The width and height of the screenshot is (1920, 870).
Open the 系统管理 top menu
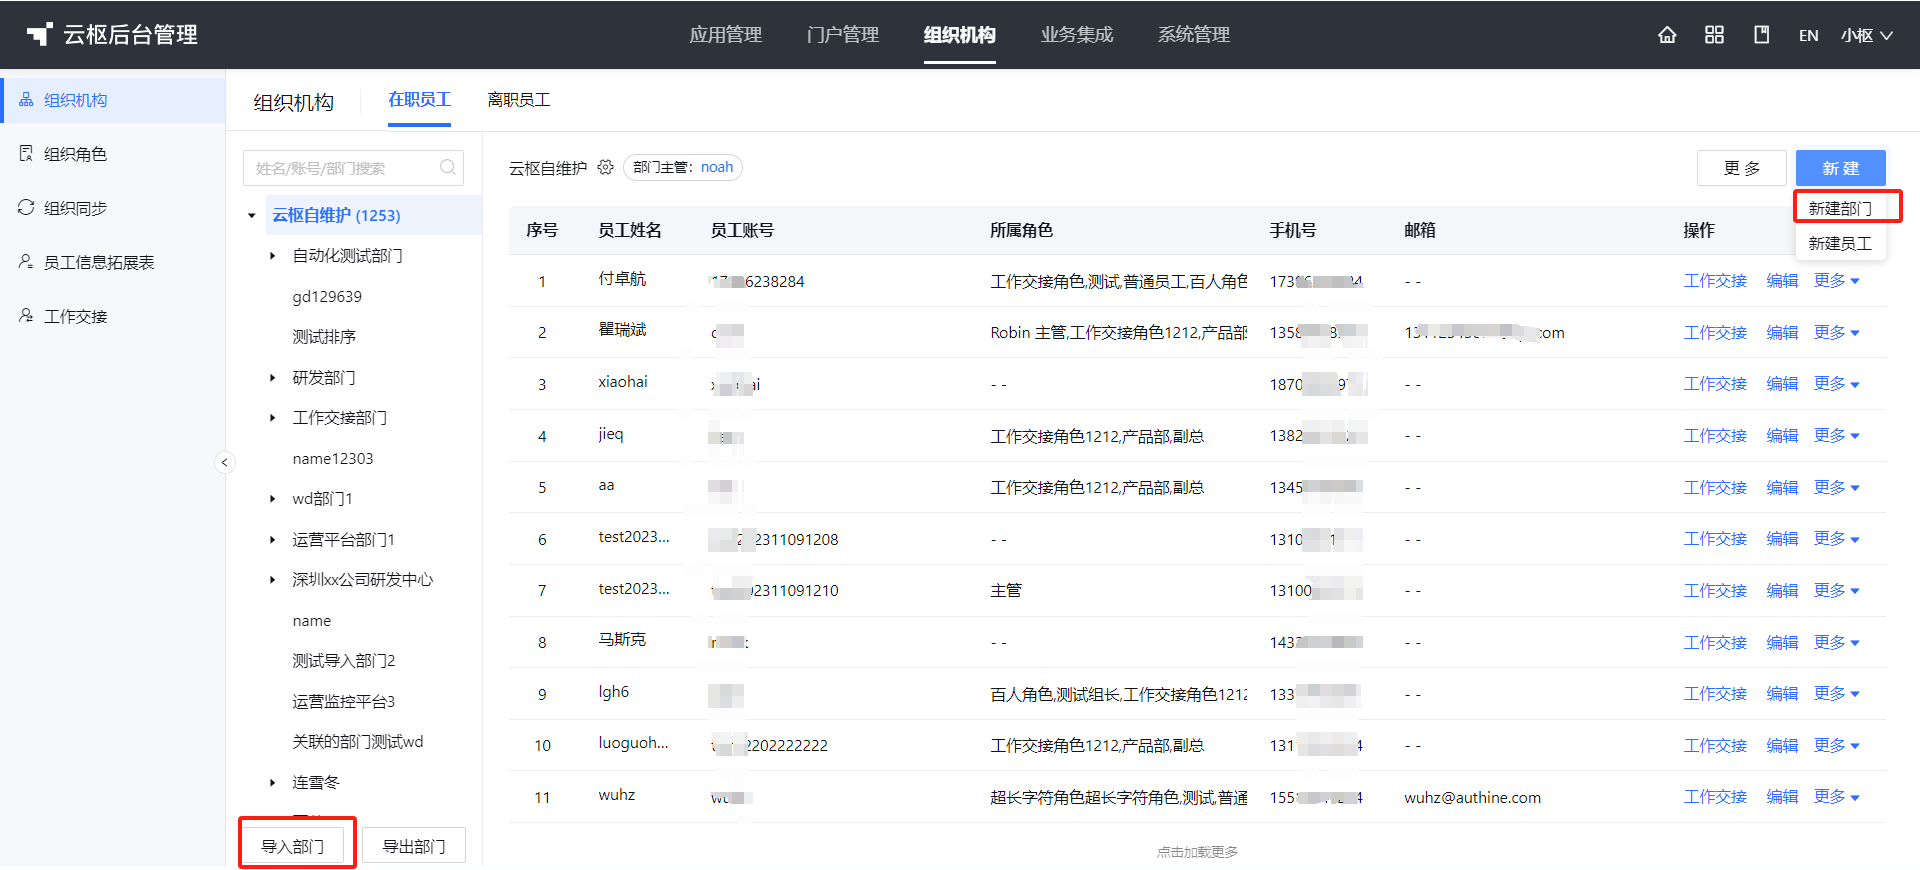point(1193,35)
